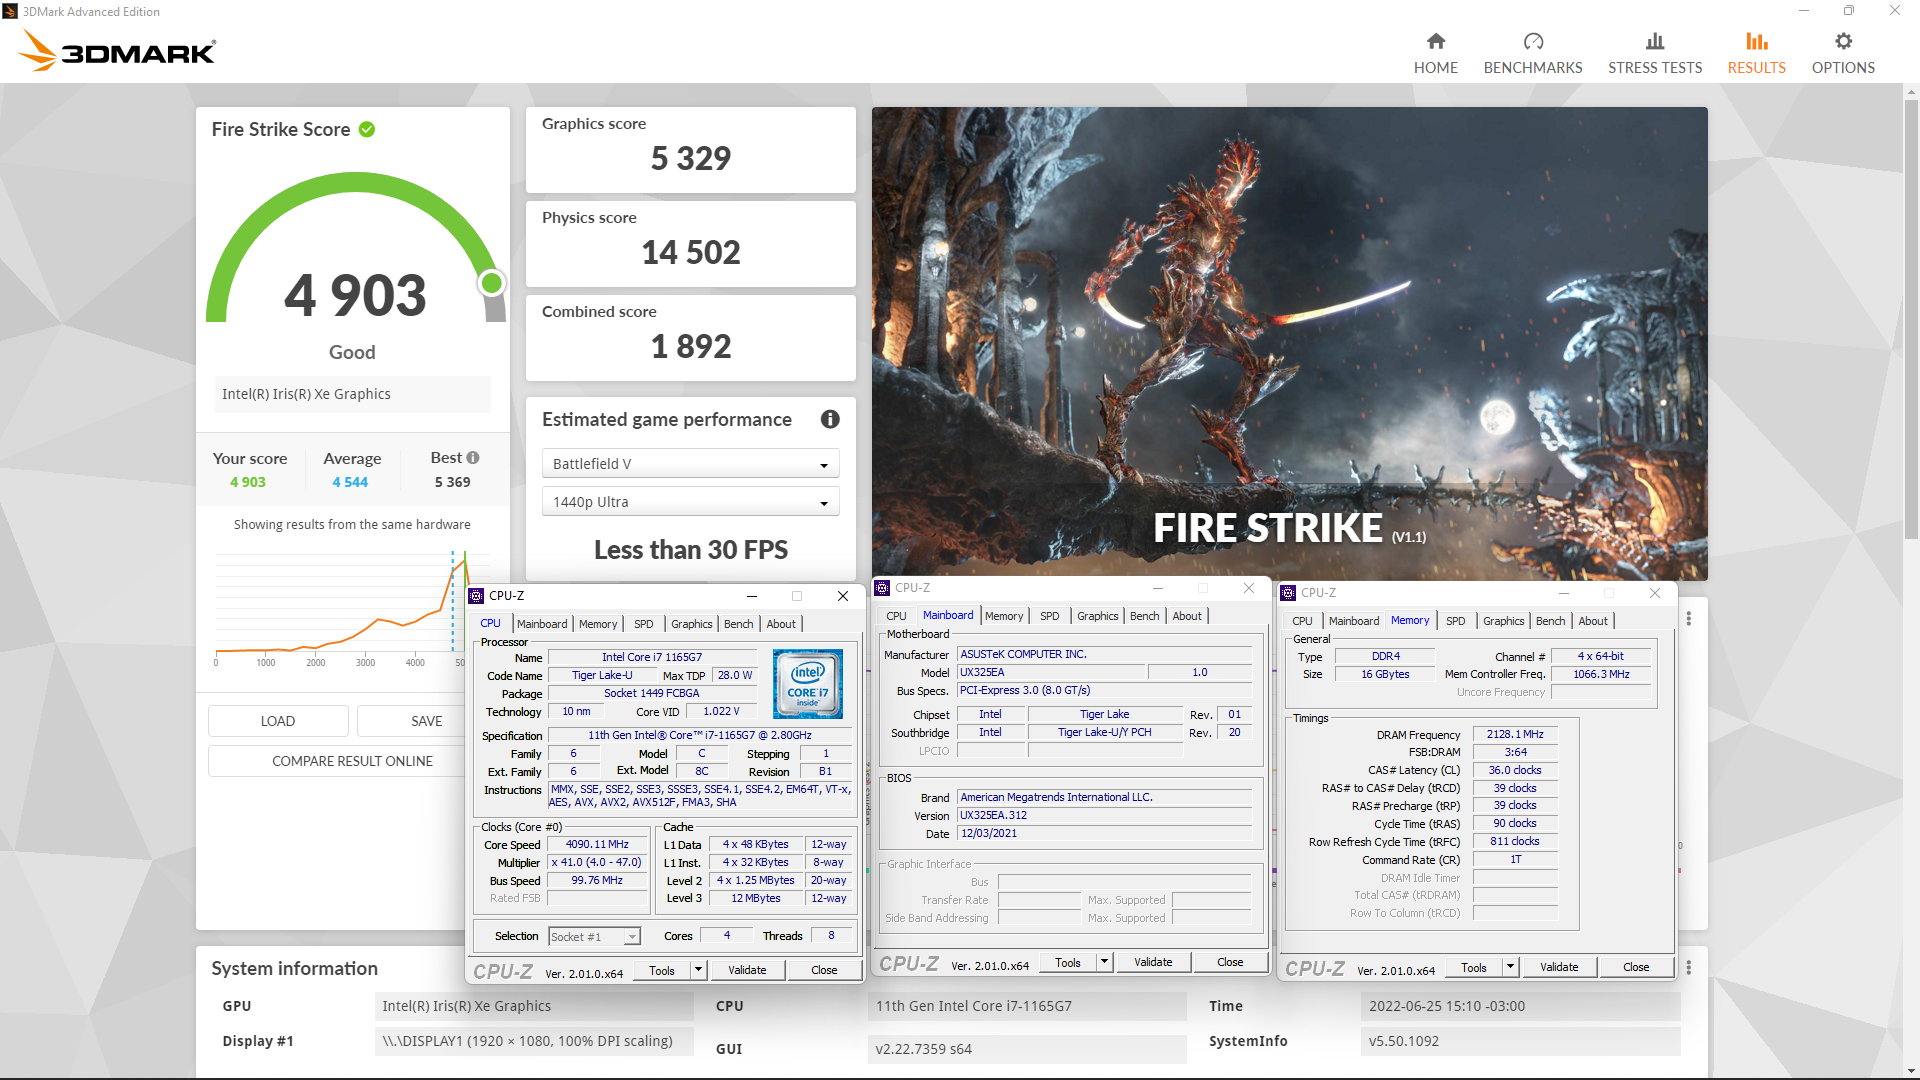Expand Tools arrow in CPU-Z Memory window

pyautogui.click(x=1510, y=967)
